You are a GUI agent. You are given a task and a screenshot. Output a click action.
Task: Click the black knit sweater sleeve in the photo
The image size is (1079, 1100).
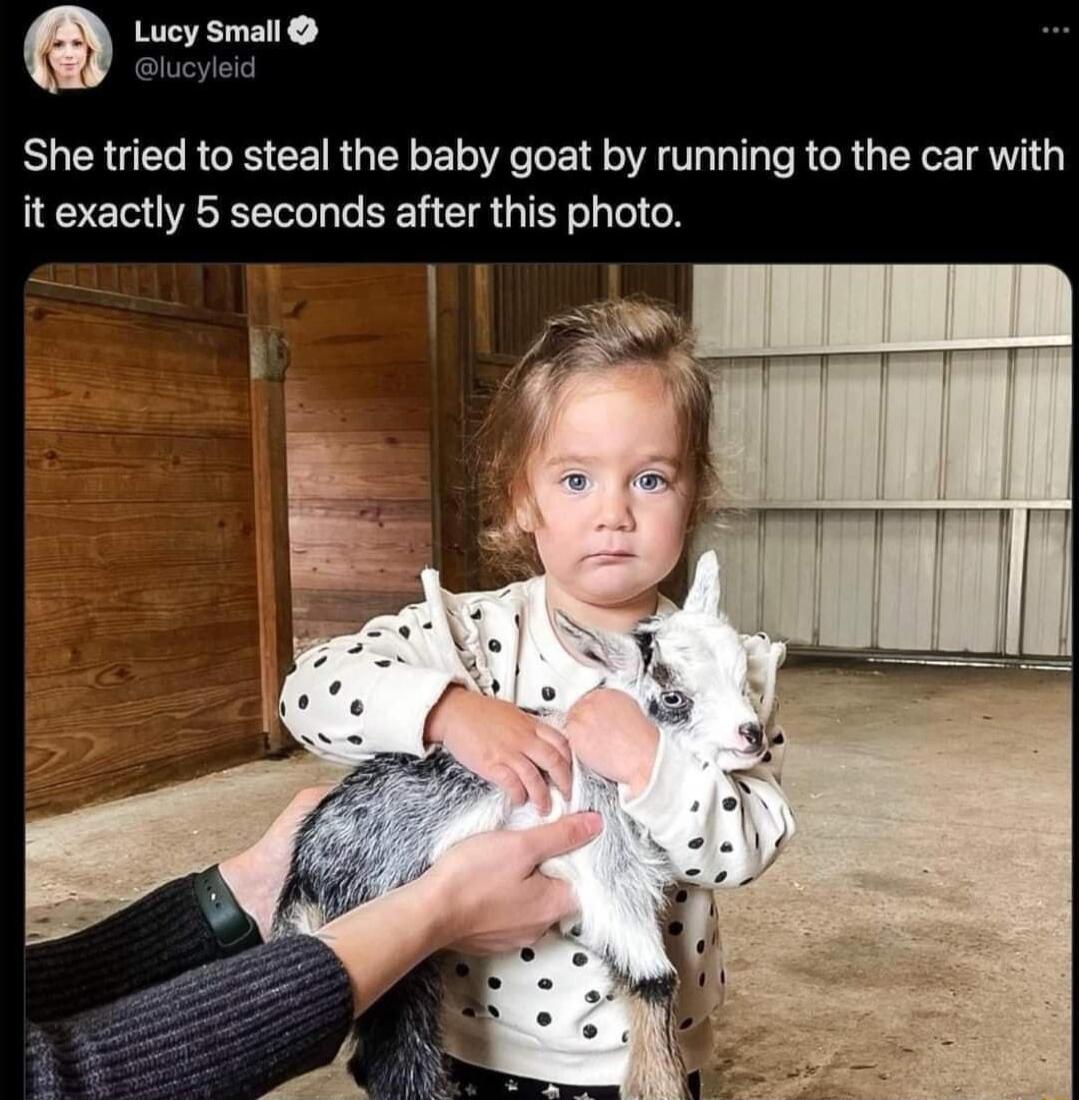pos(189,1010)
